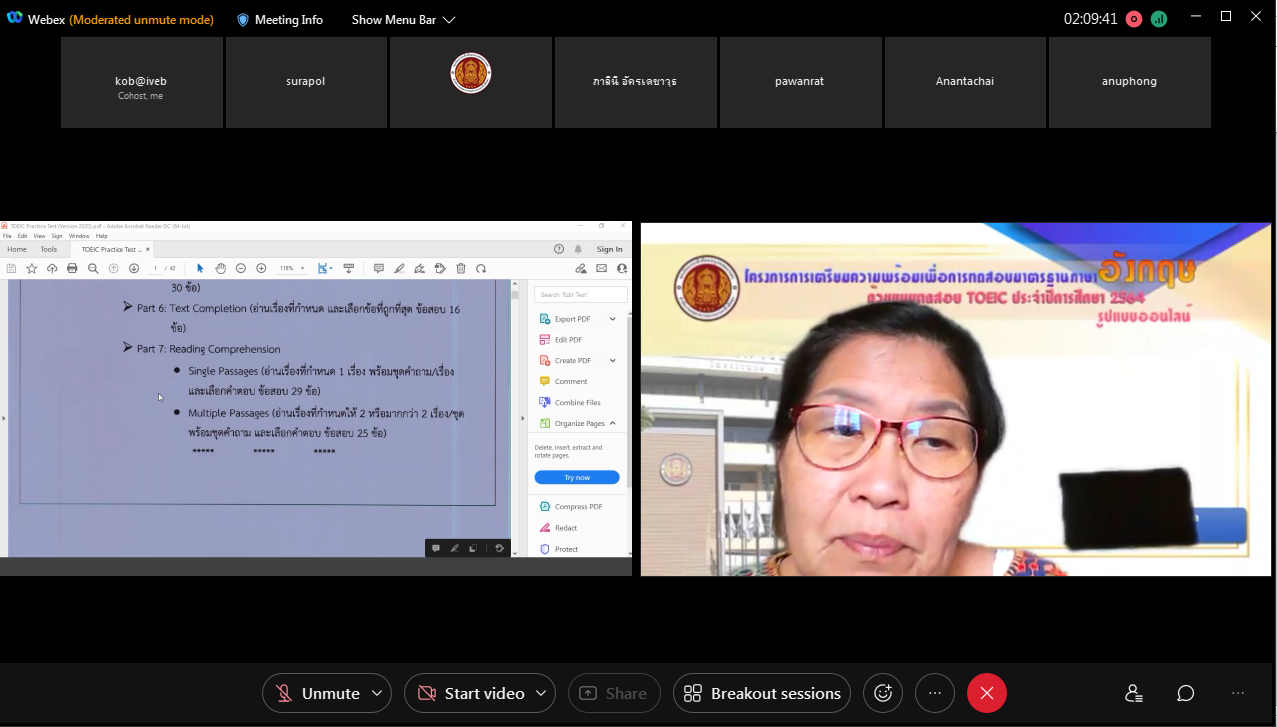The width and height of the screenshot is (1277, 727).
Task: Expand the Start video options arrow
Action: [x=541, y=693]
